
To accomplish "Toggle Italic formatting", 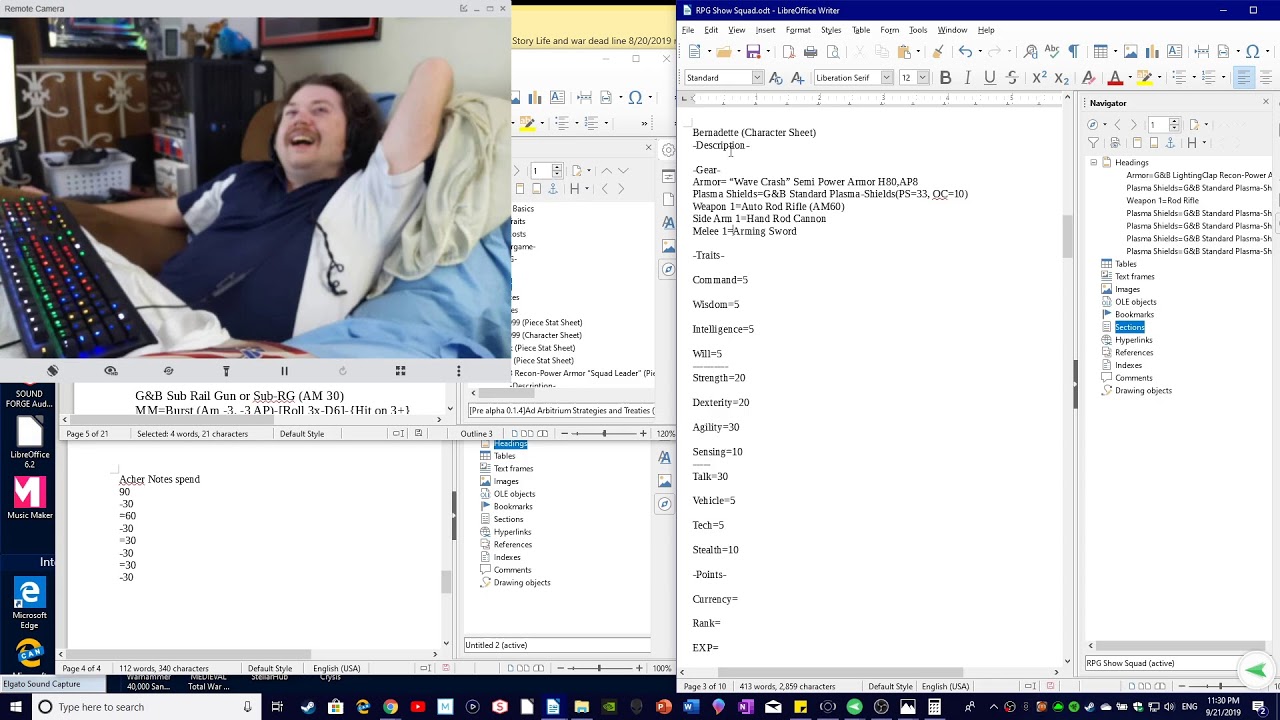I will 967,78.
